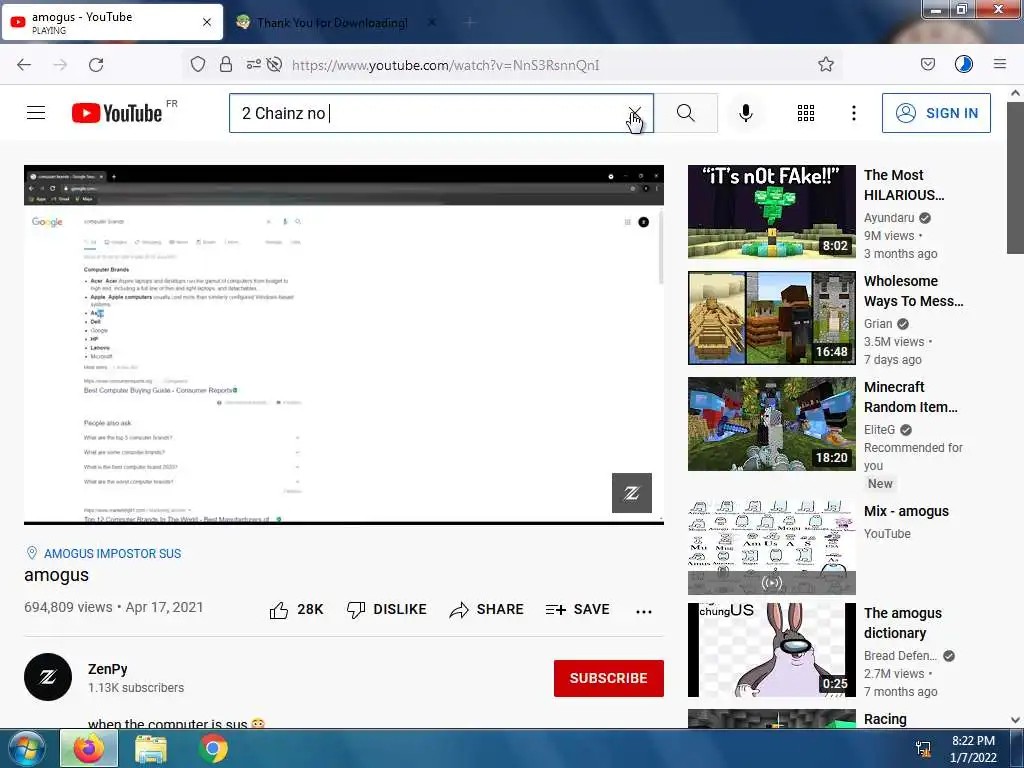Screen dimensions: 1024x768
Task: Click the network icon in the system tray
Action: click(x=923, y=748)
